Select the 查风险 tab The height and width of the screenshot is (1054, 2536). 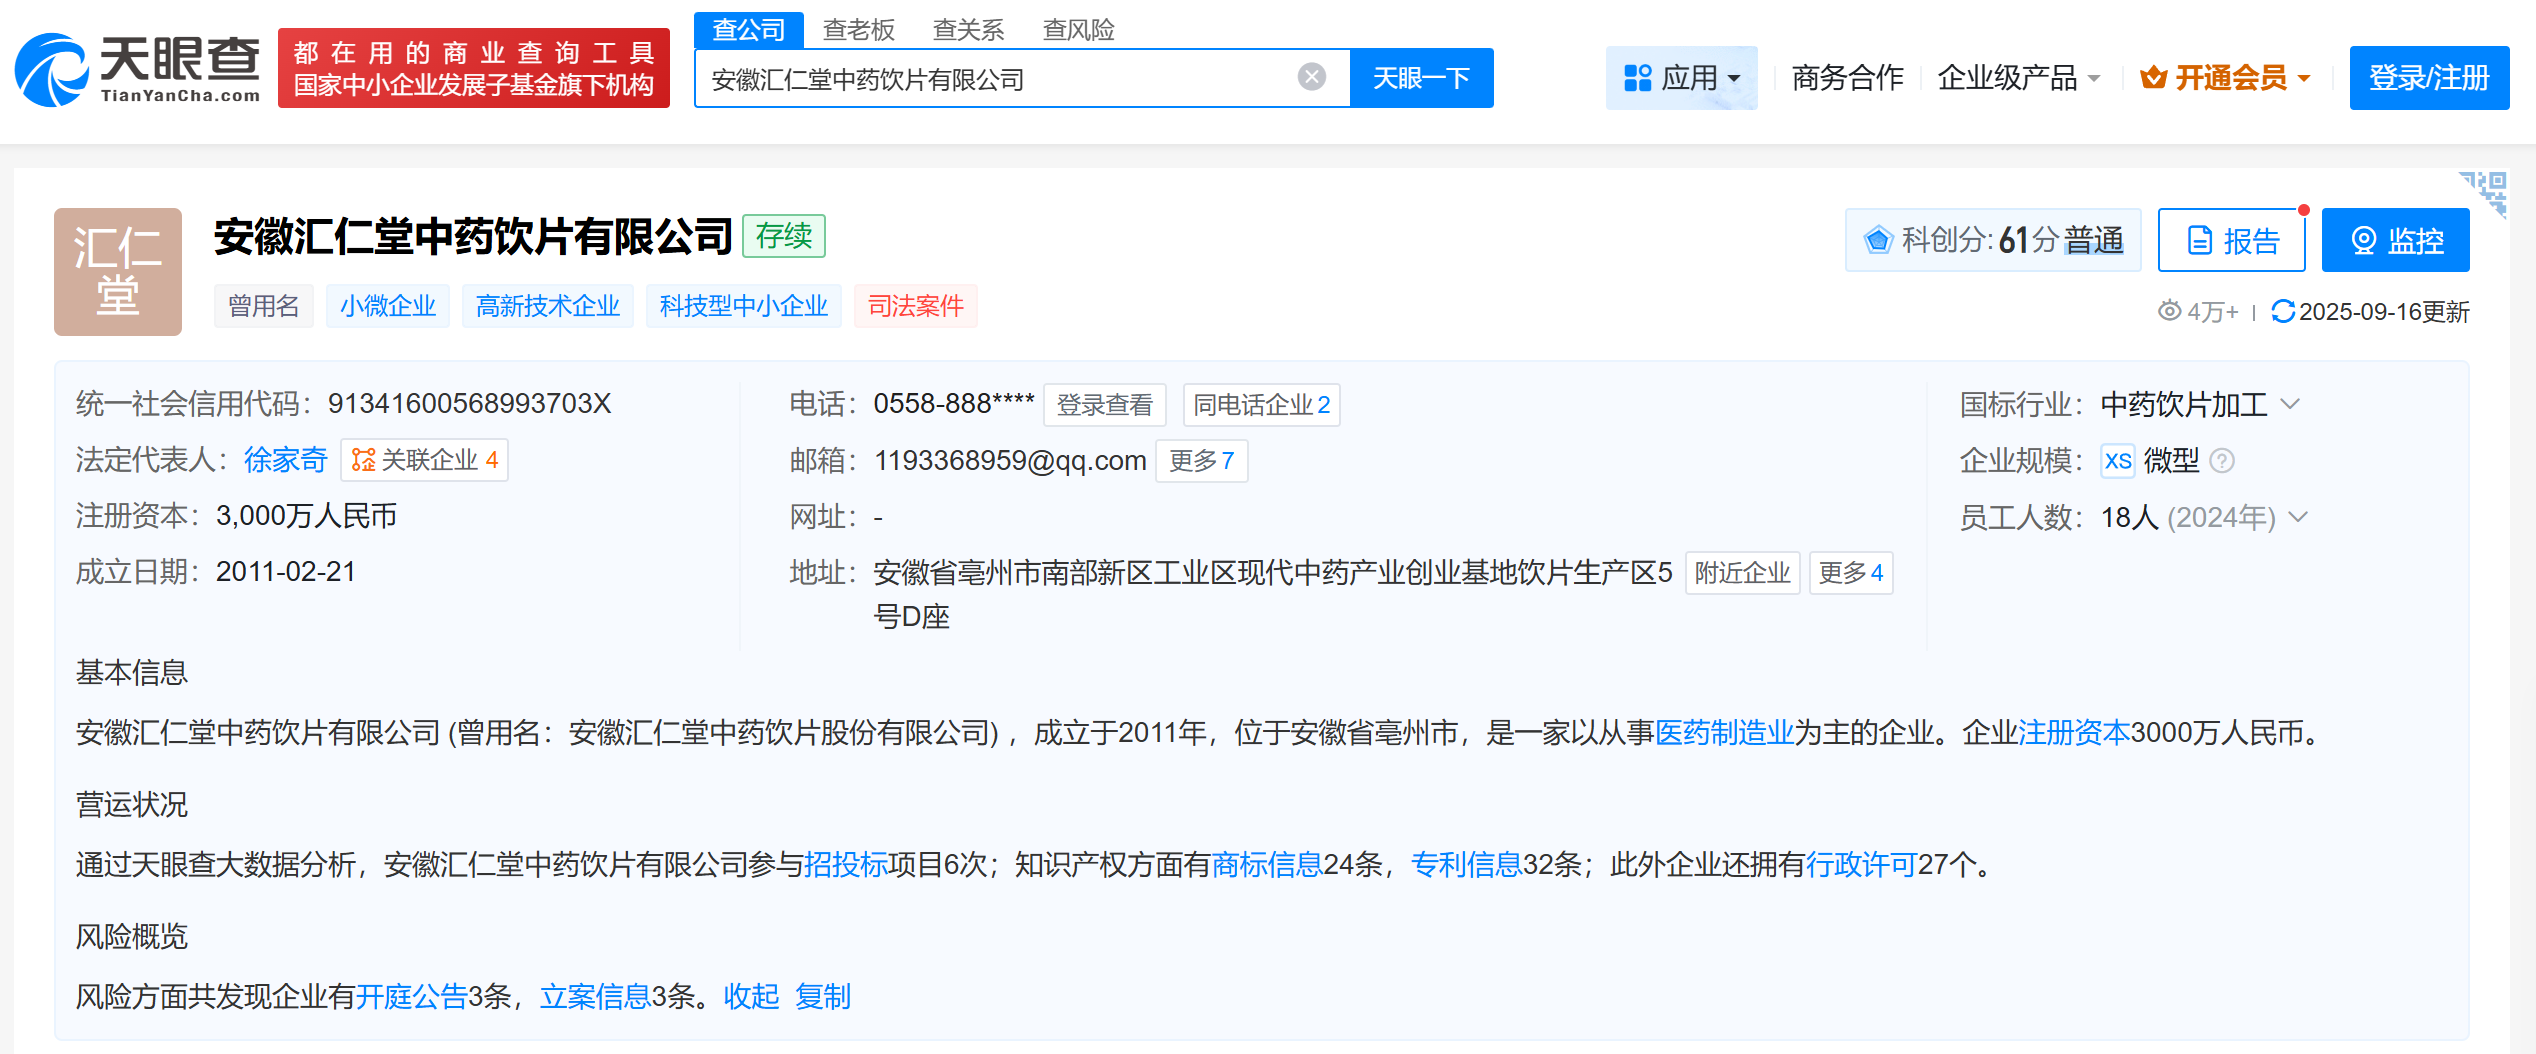1078,30
